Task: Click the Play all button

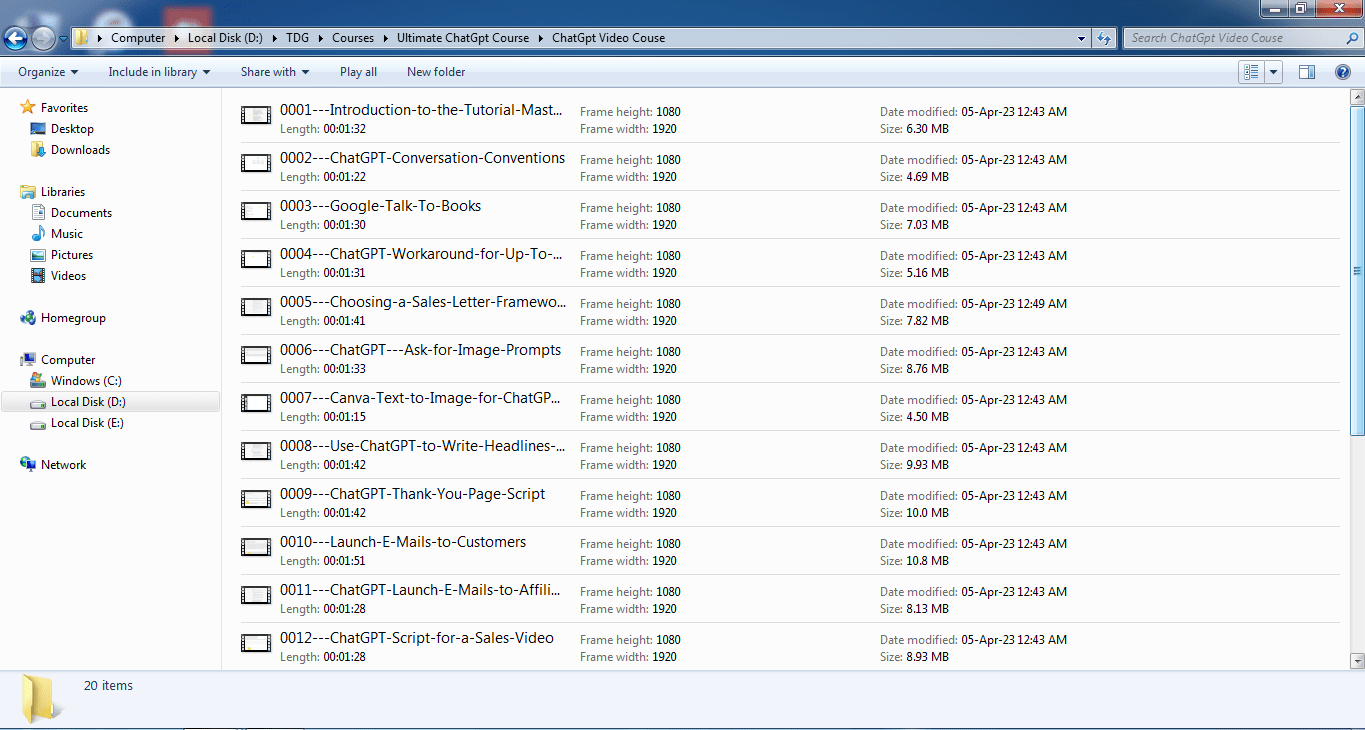Action: point(358,72)
